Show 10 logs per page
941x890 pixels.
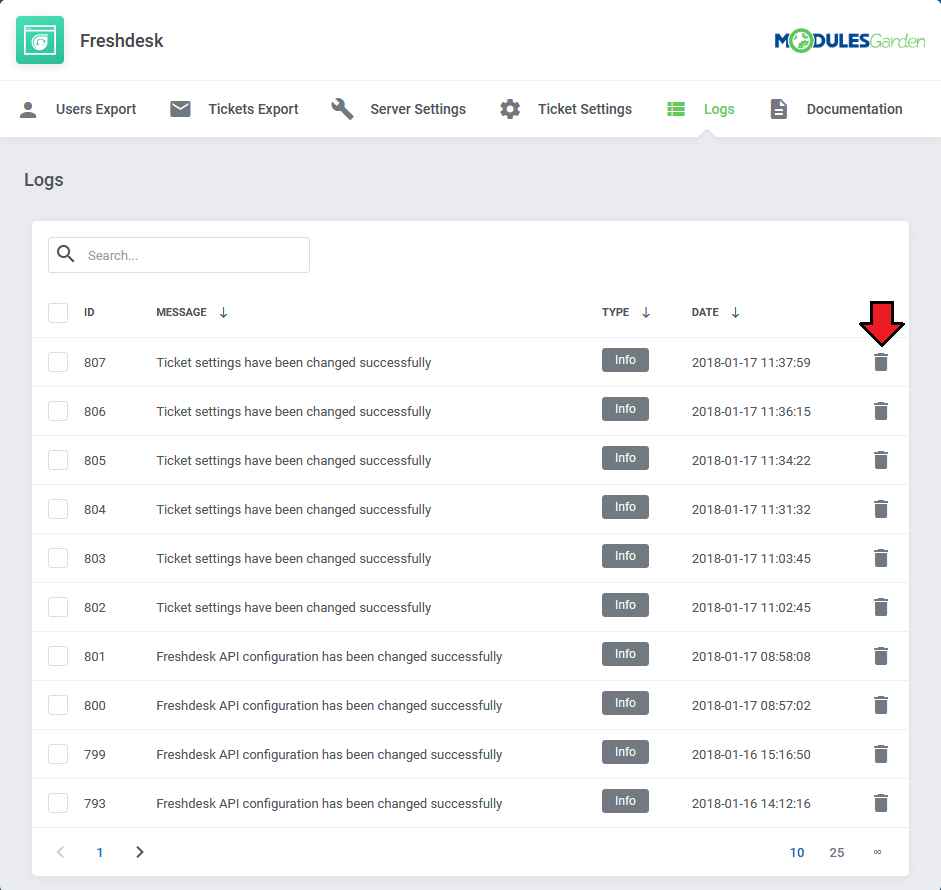(x=797, y=853)
